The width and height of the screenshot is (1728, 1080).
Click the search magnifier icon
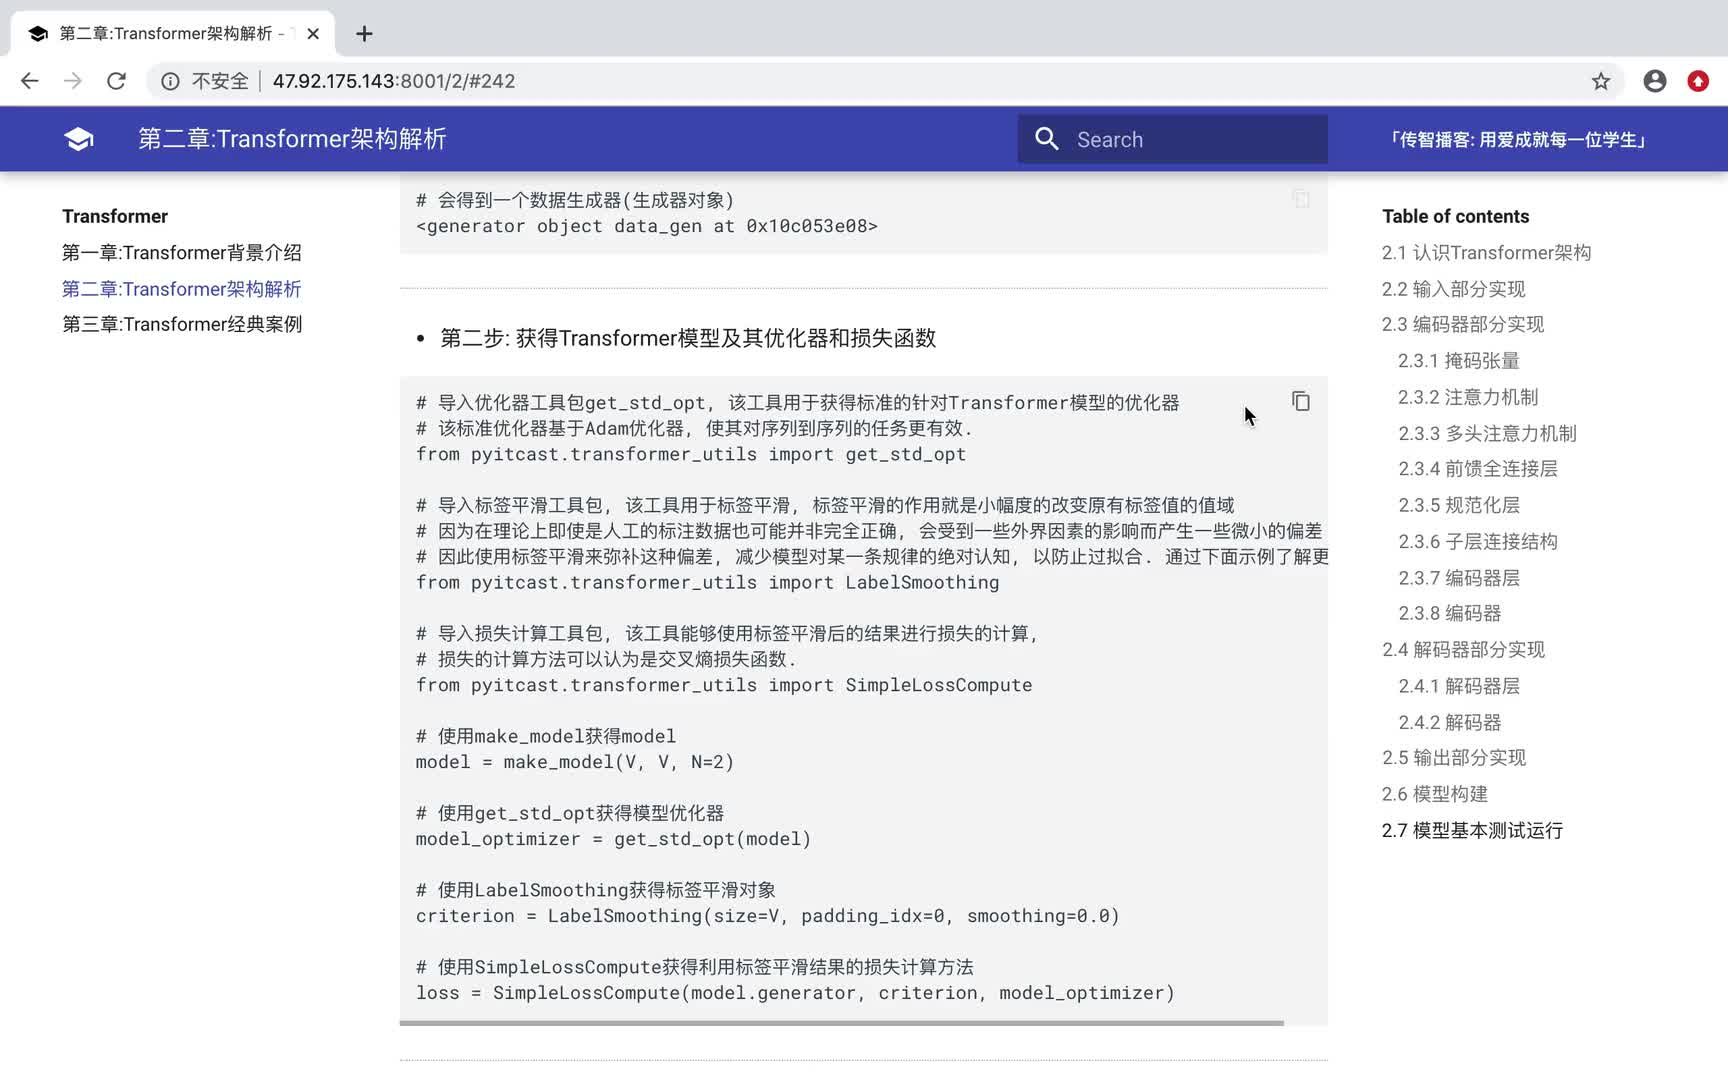point(1047,139)
